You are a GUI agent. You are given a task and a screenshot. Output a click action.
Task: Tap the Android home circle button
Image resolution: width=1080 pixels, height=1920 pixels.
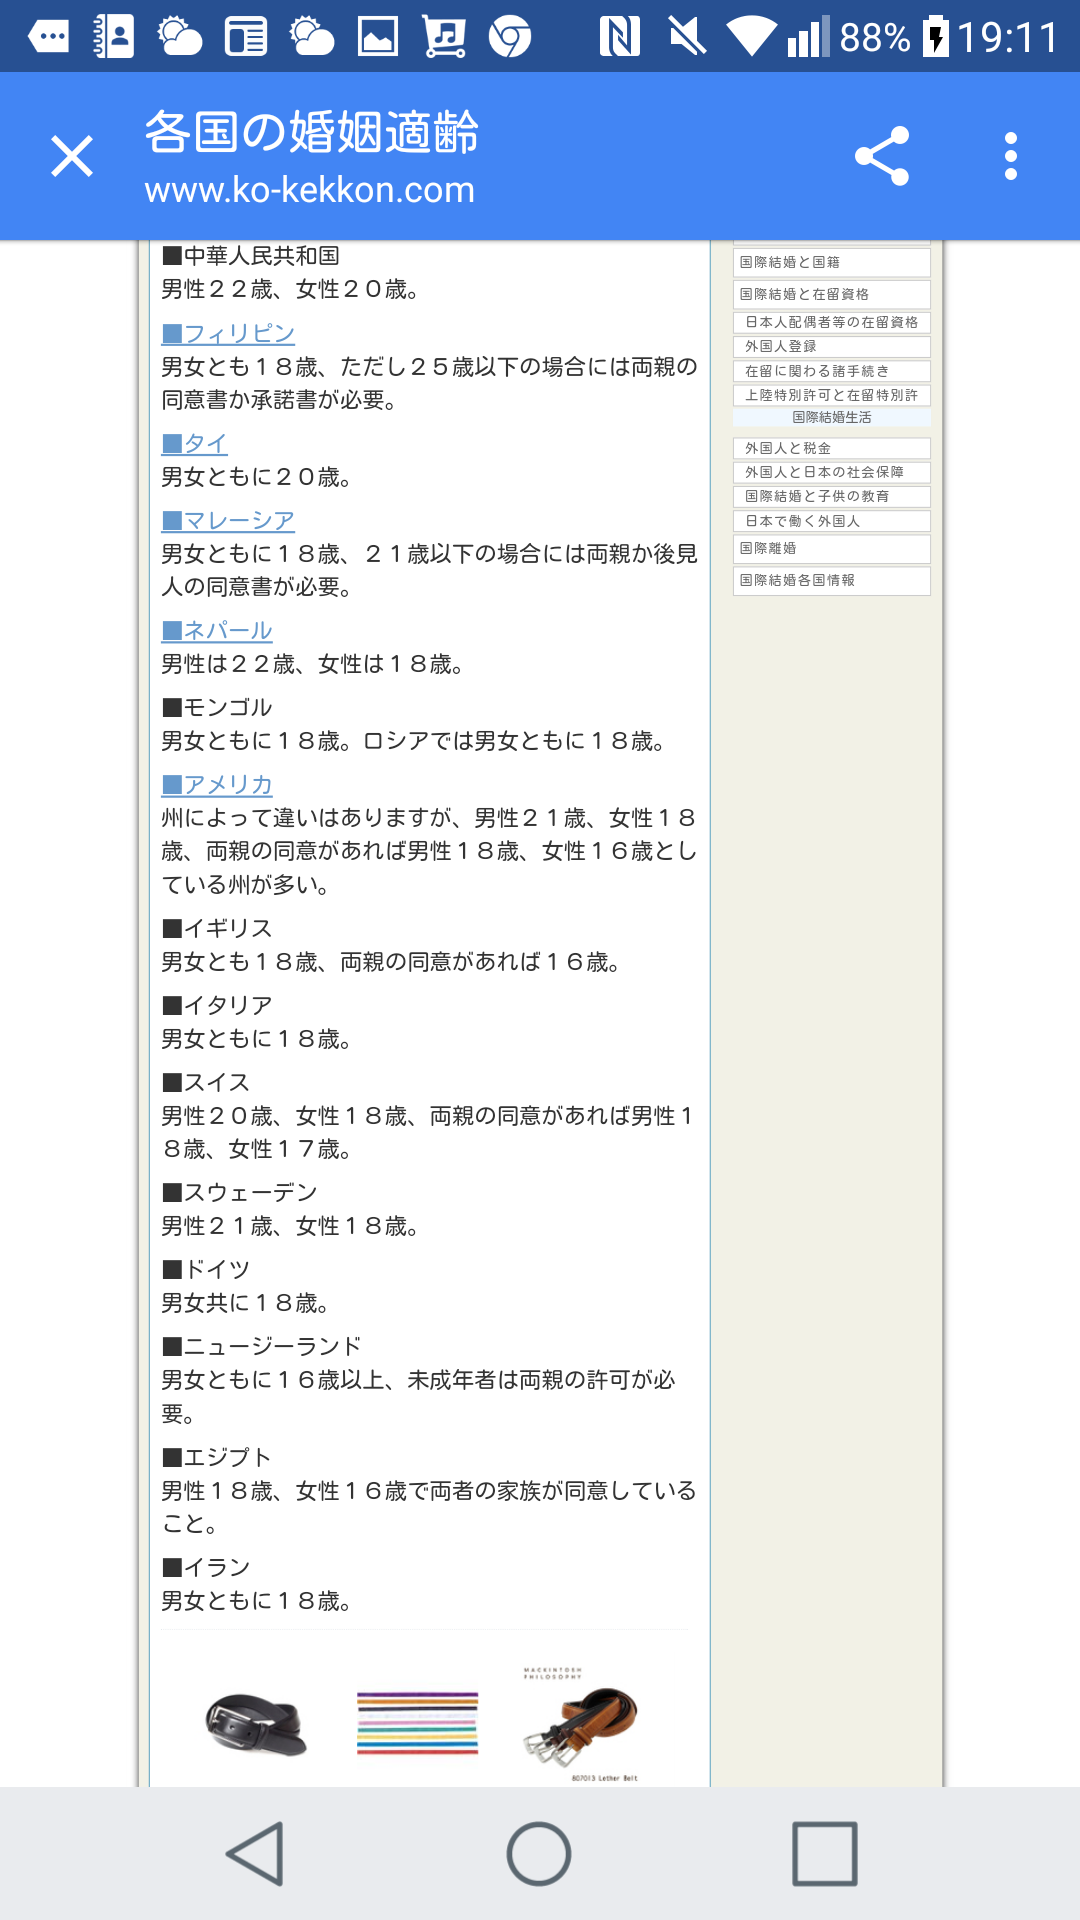pyautogui.click(x=539, y=1853)
